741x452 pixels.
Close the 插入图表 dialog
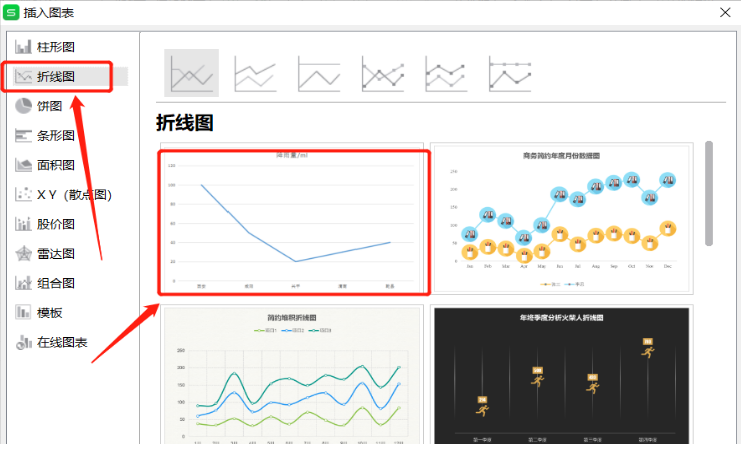tap(725, 12)
